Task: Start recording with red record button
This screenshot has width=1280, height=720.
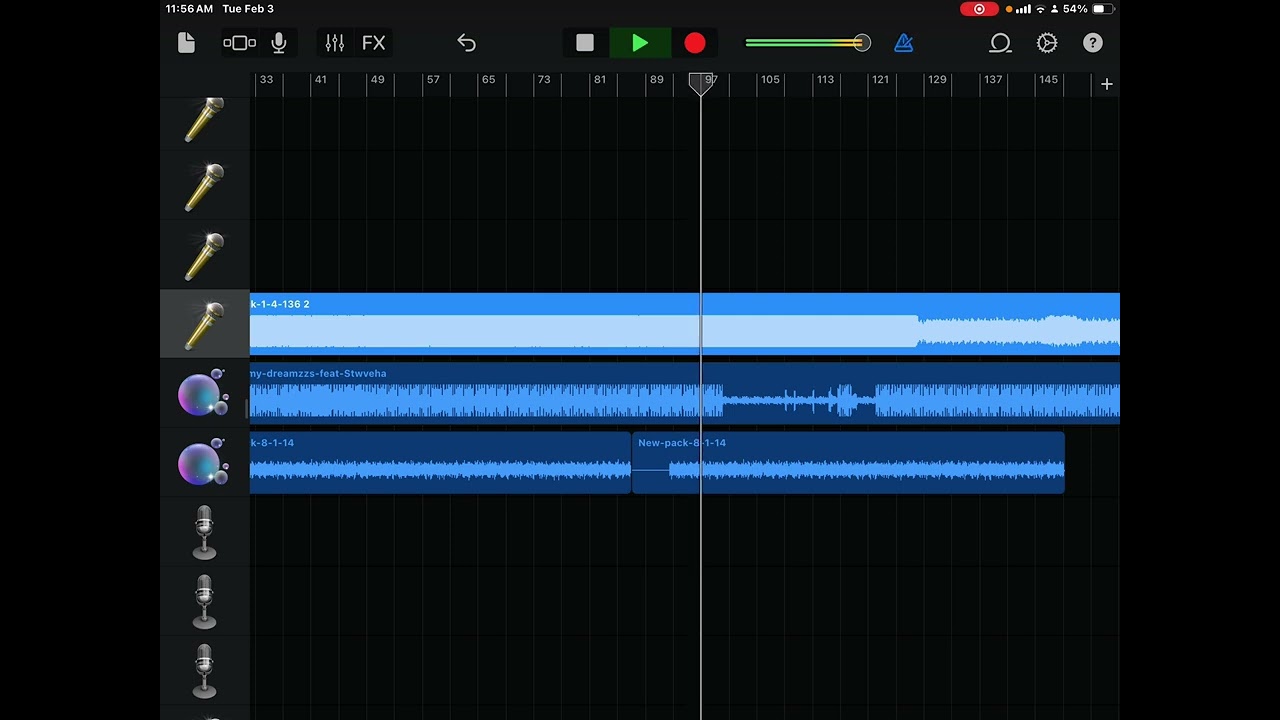Action: coord(695,43)
